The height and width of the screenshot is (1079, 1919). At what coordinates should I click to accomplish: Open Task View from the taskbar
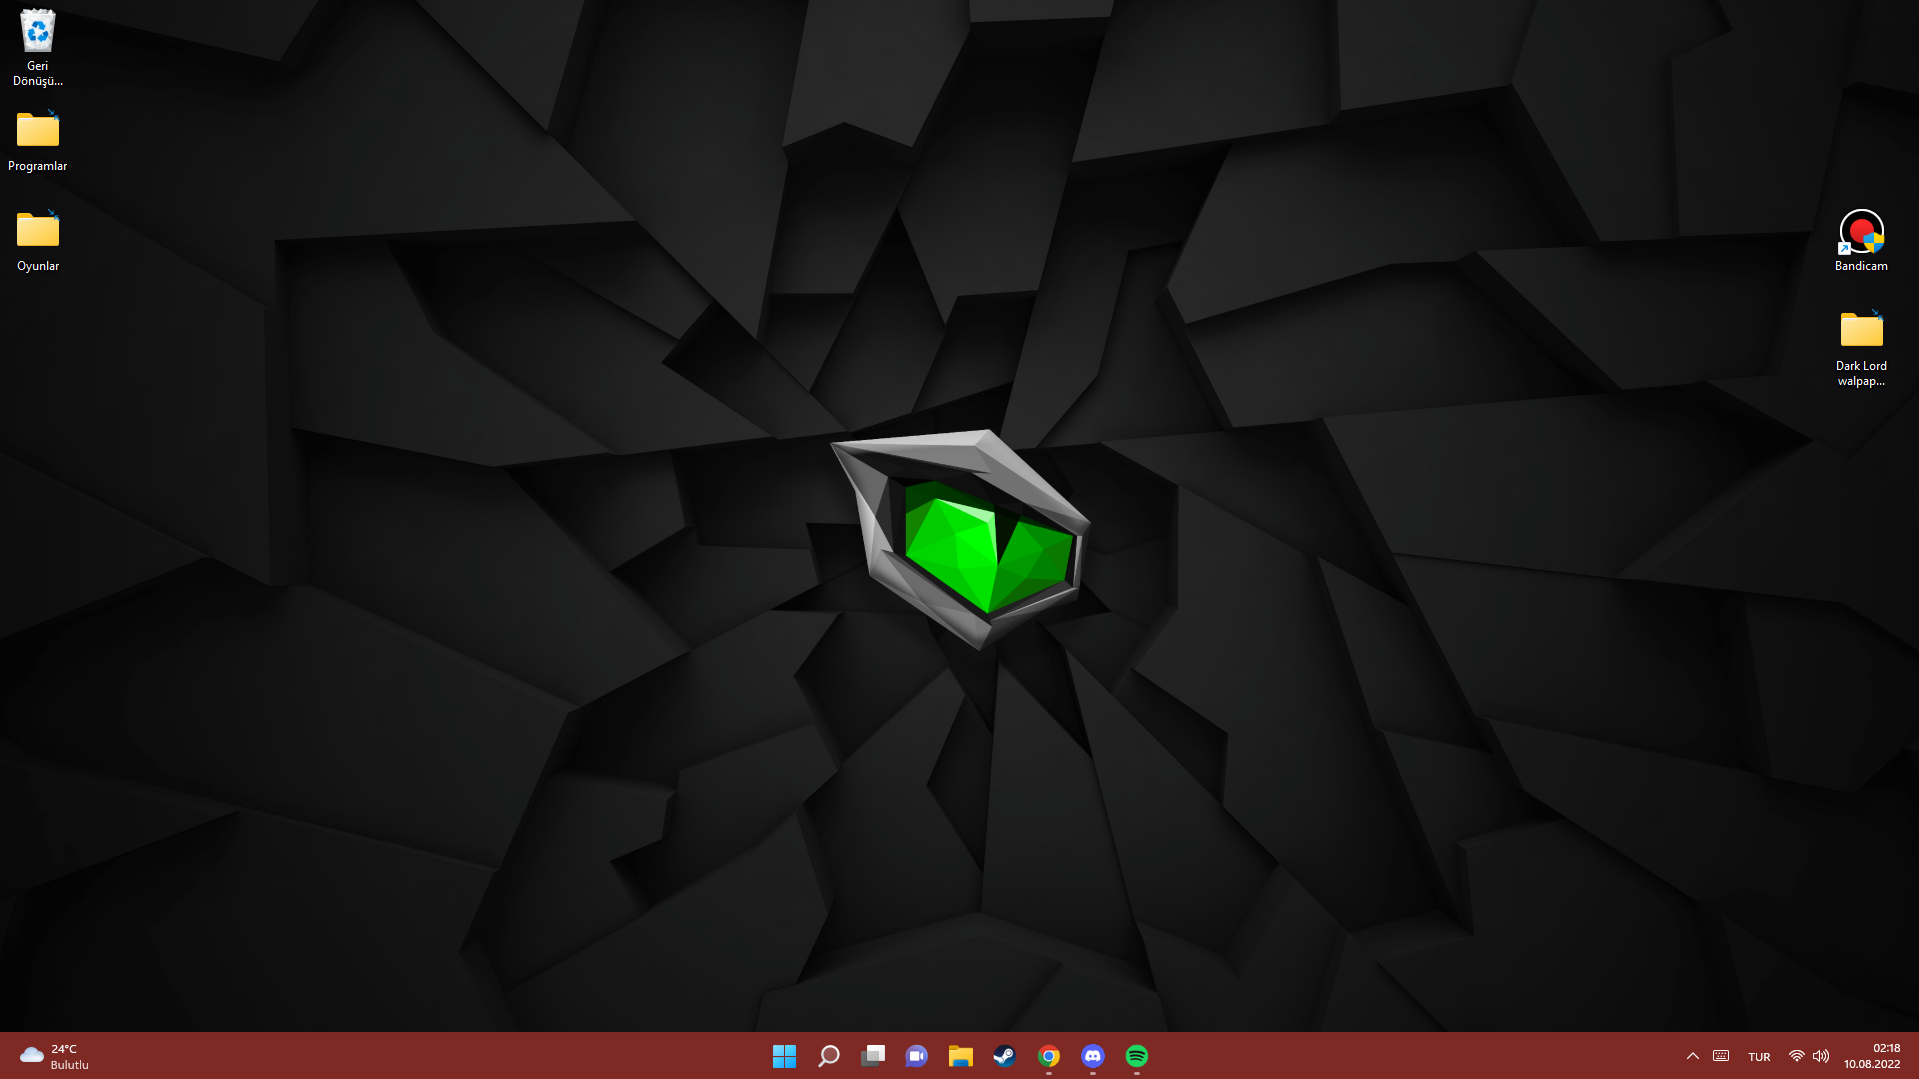coord(873,1056)
